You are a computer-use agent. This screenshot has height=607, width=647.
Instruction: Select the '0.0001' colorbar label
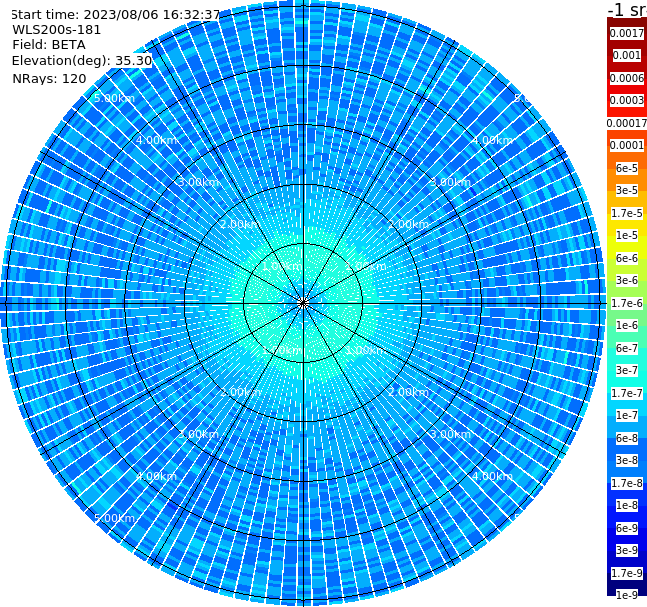click(x=627, y=145)
